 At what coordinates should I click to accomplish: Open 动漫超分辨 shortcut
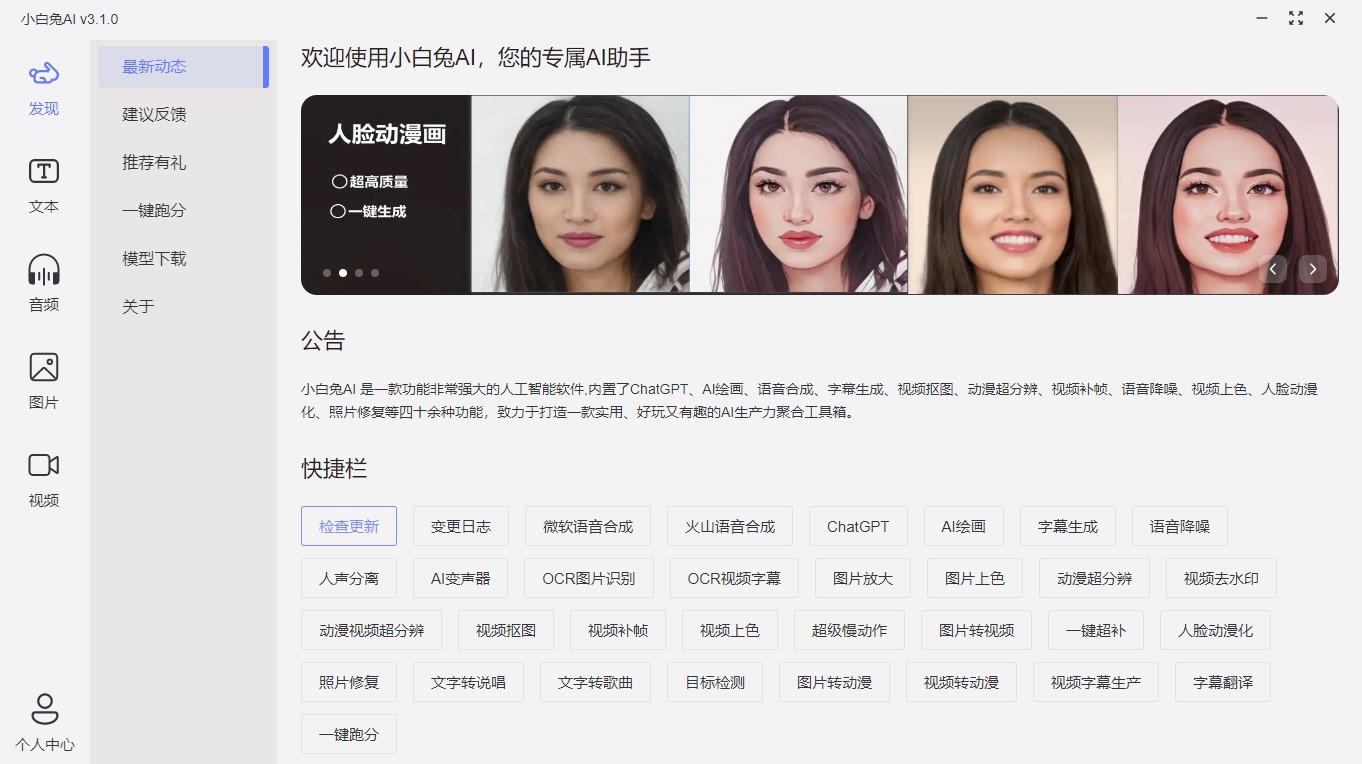click(1094, 578)
